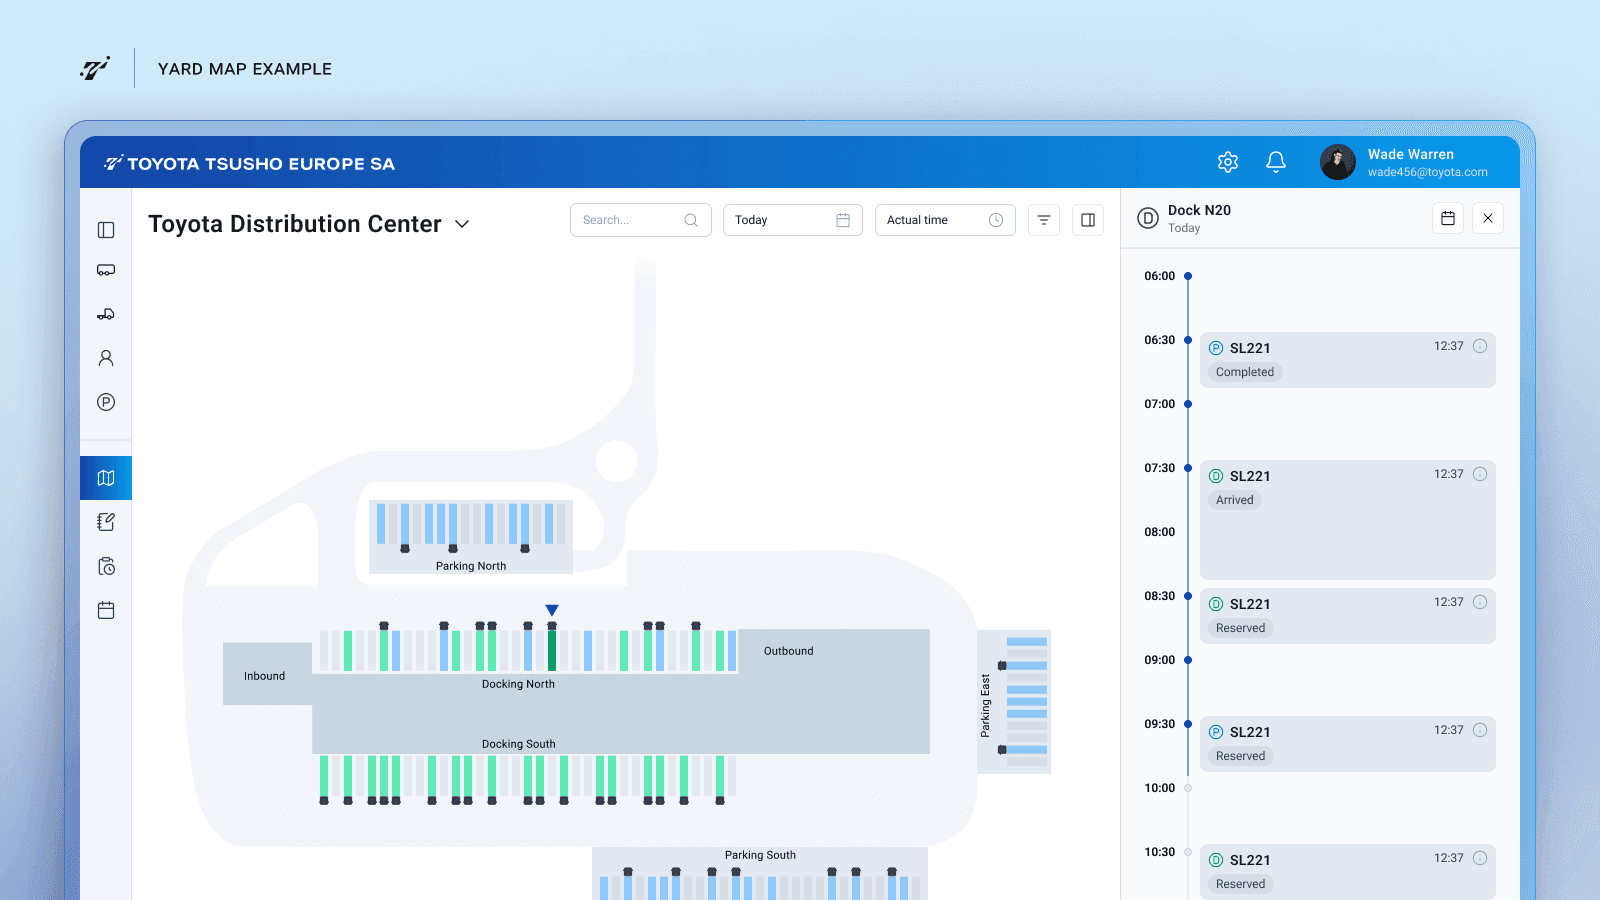The width and height of the screenshot is (1600, 900).
Task: Click Parking North label
Action: 471,566
